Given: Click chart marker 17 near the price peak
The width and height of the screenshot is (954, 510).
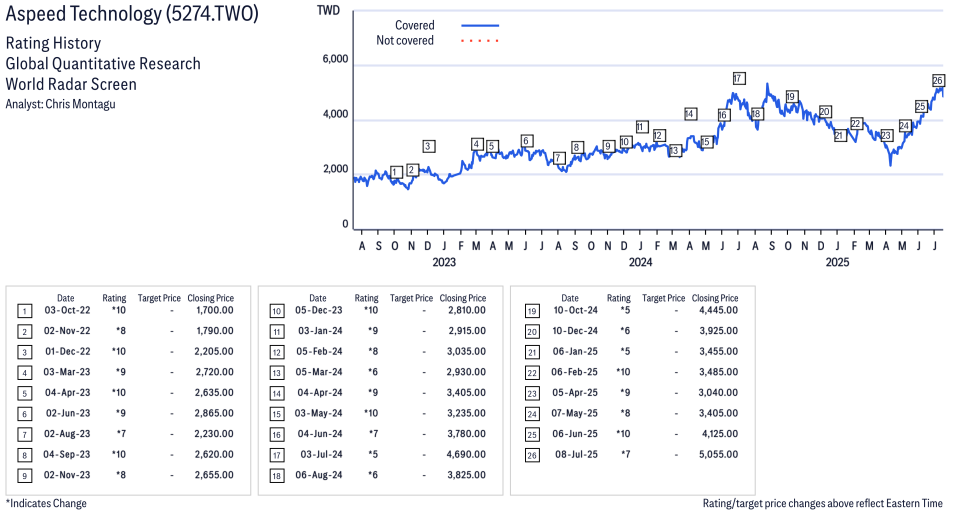Looking at the screenshot, I should pyautogui.click(x=739, y=79).
